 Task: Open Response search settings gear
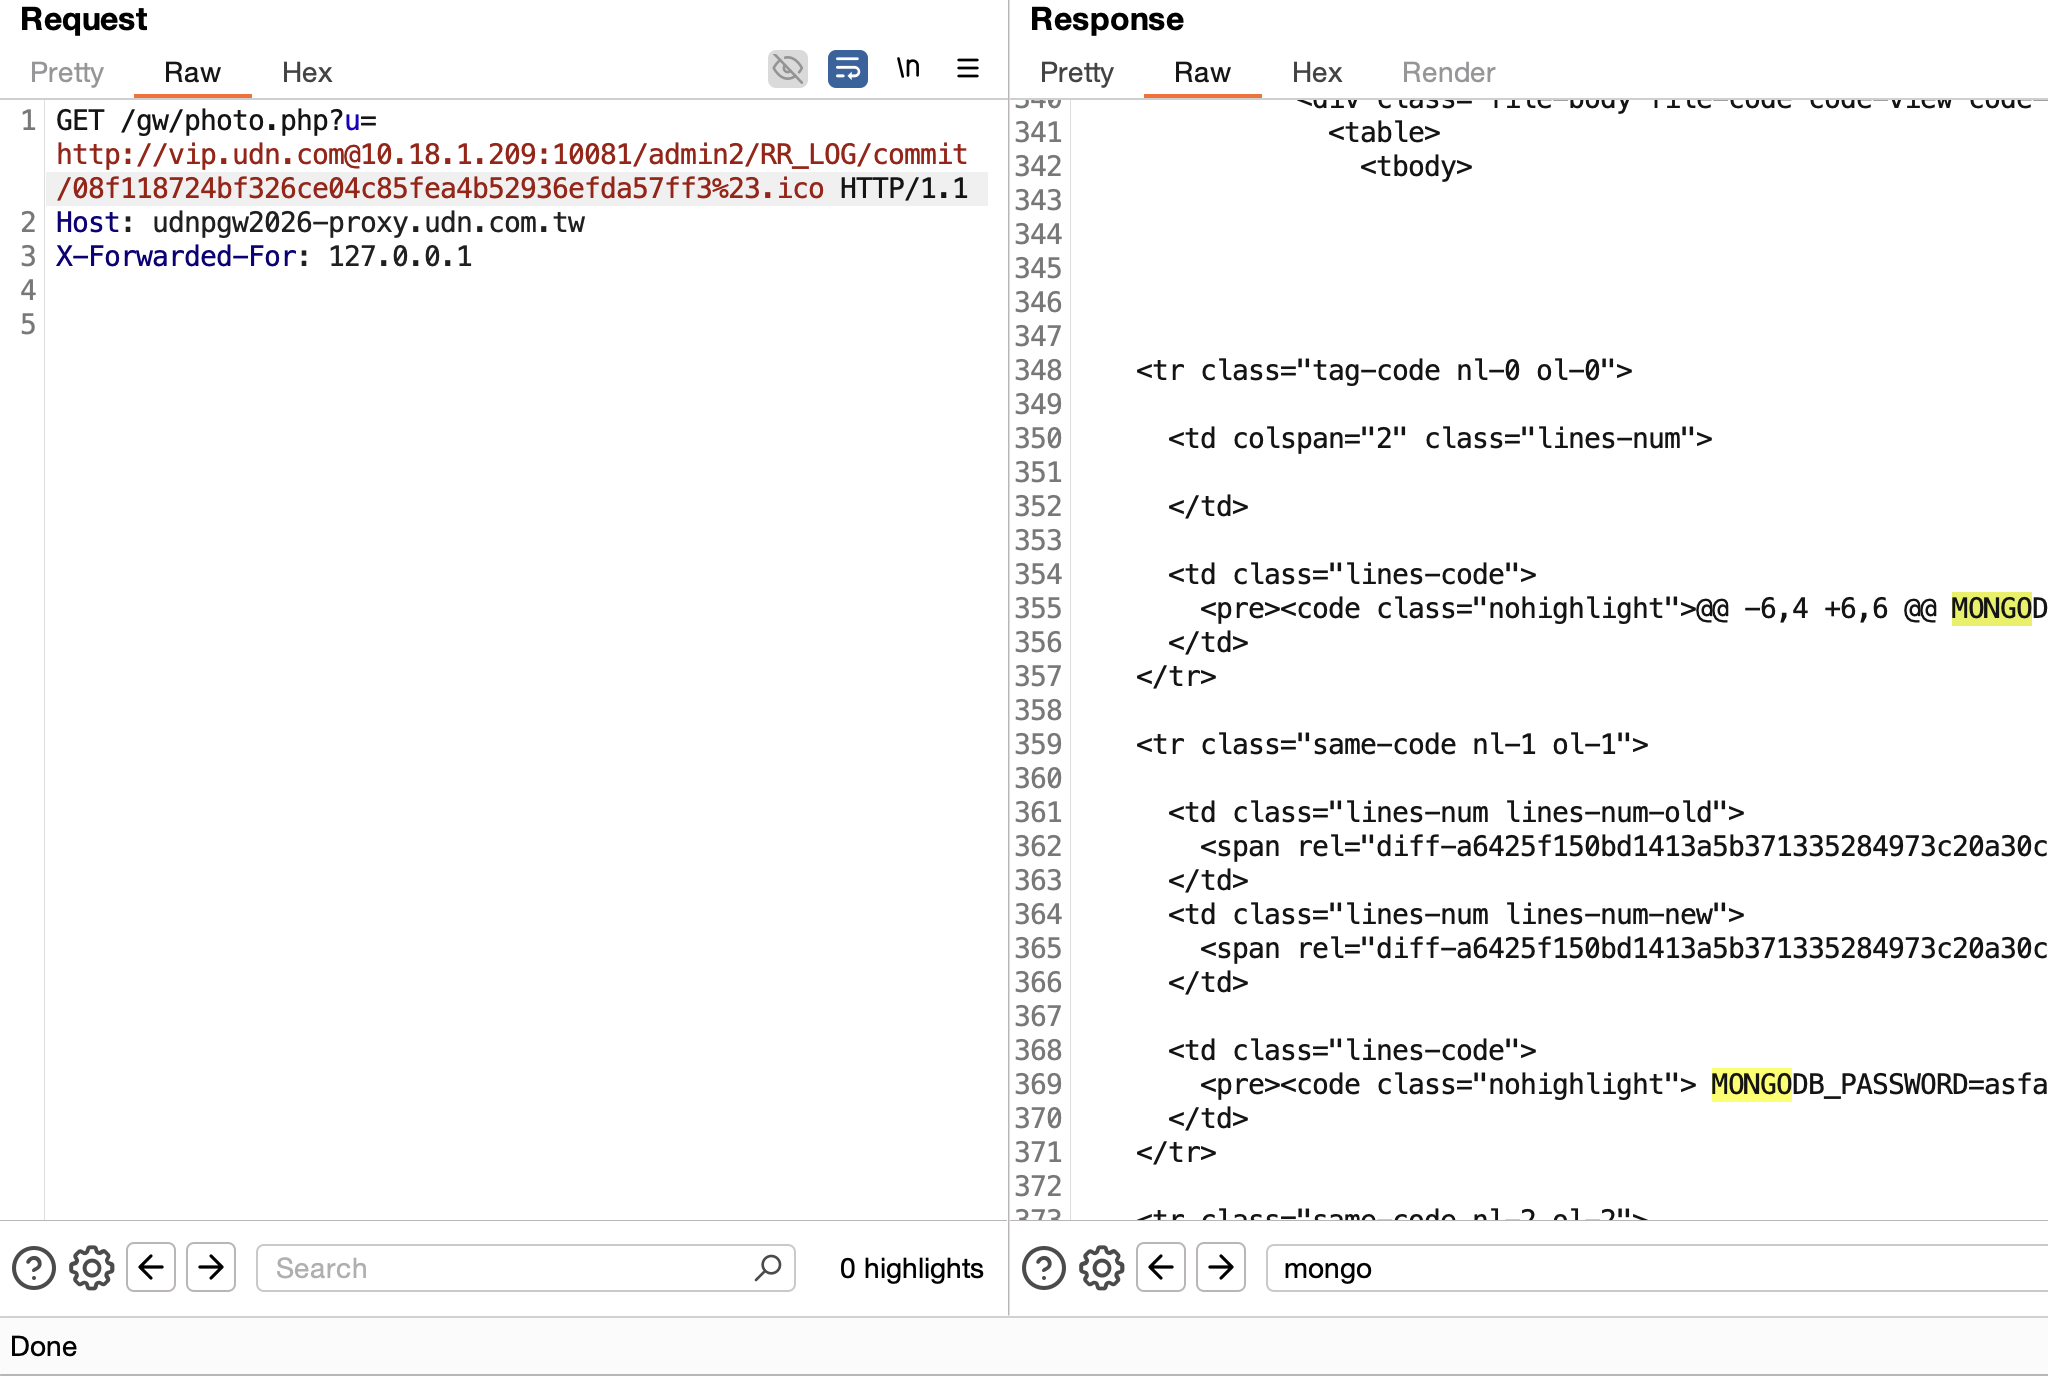click(x=1101, y=1268)
